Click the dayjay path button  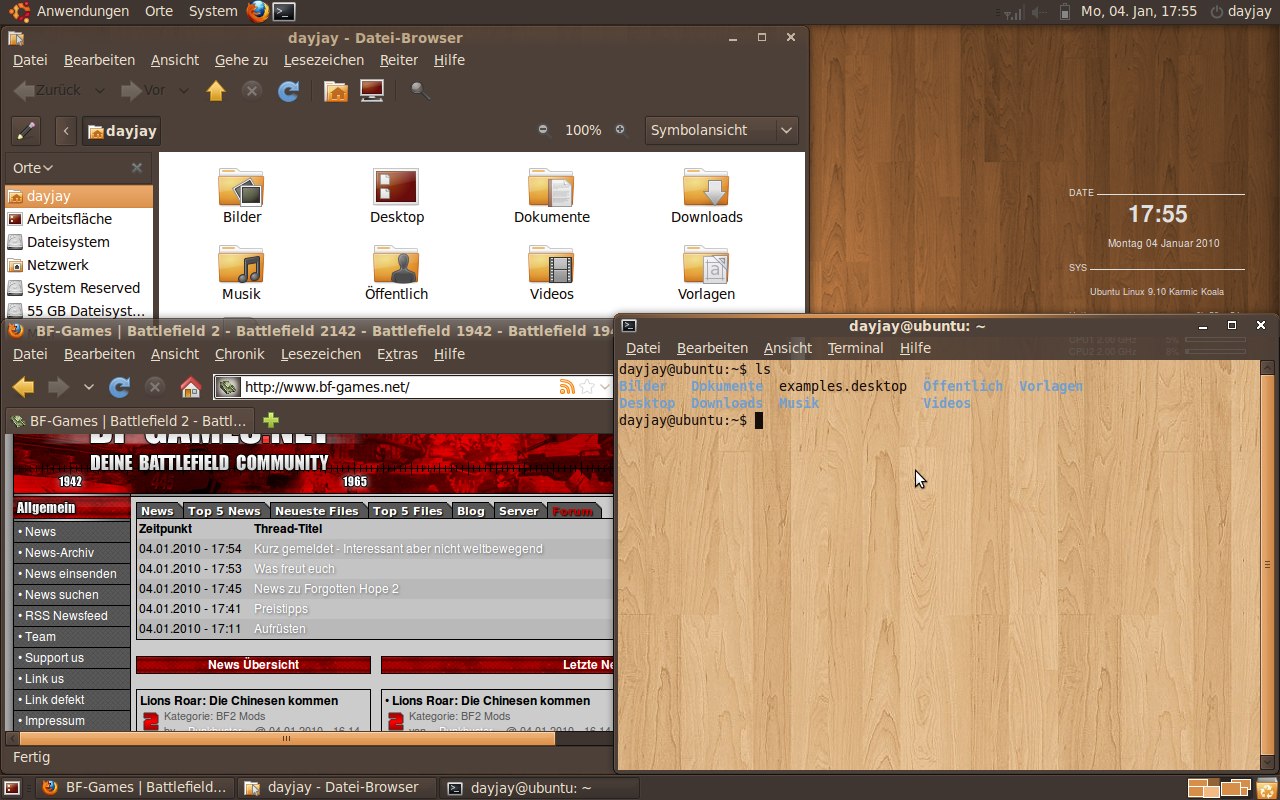pos(120,130)
